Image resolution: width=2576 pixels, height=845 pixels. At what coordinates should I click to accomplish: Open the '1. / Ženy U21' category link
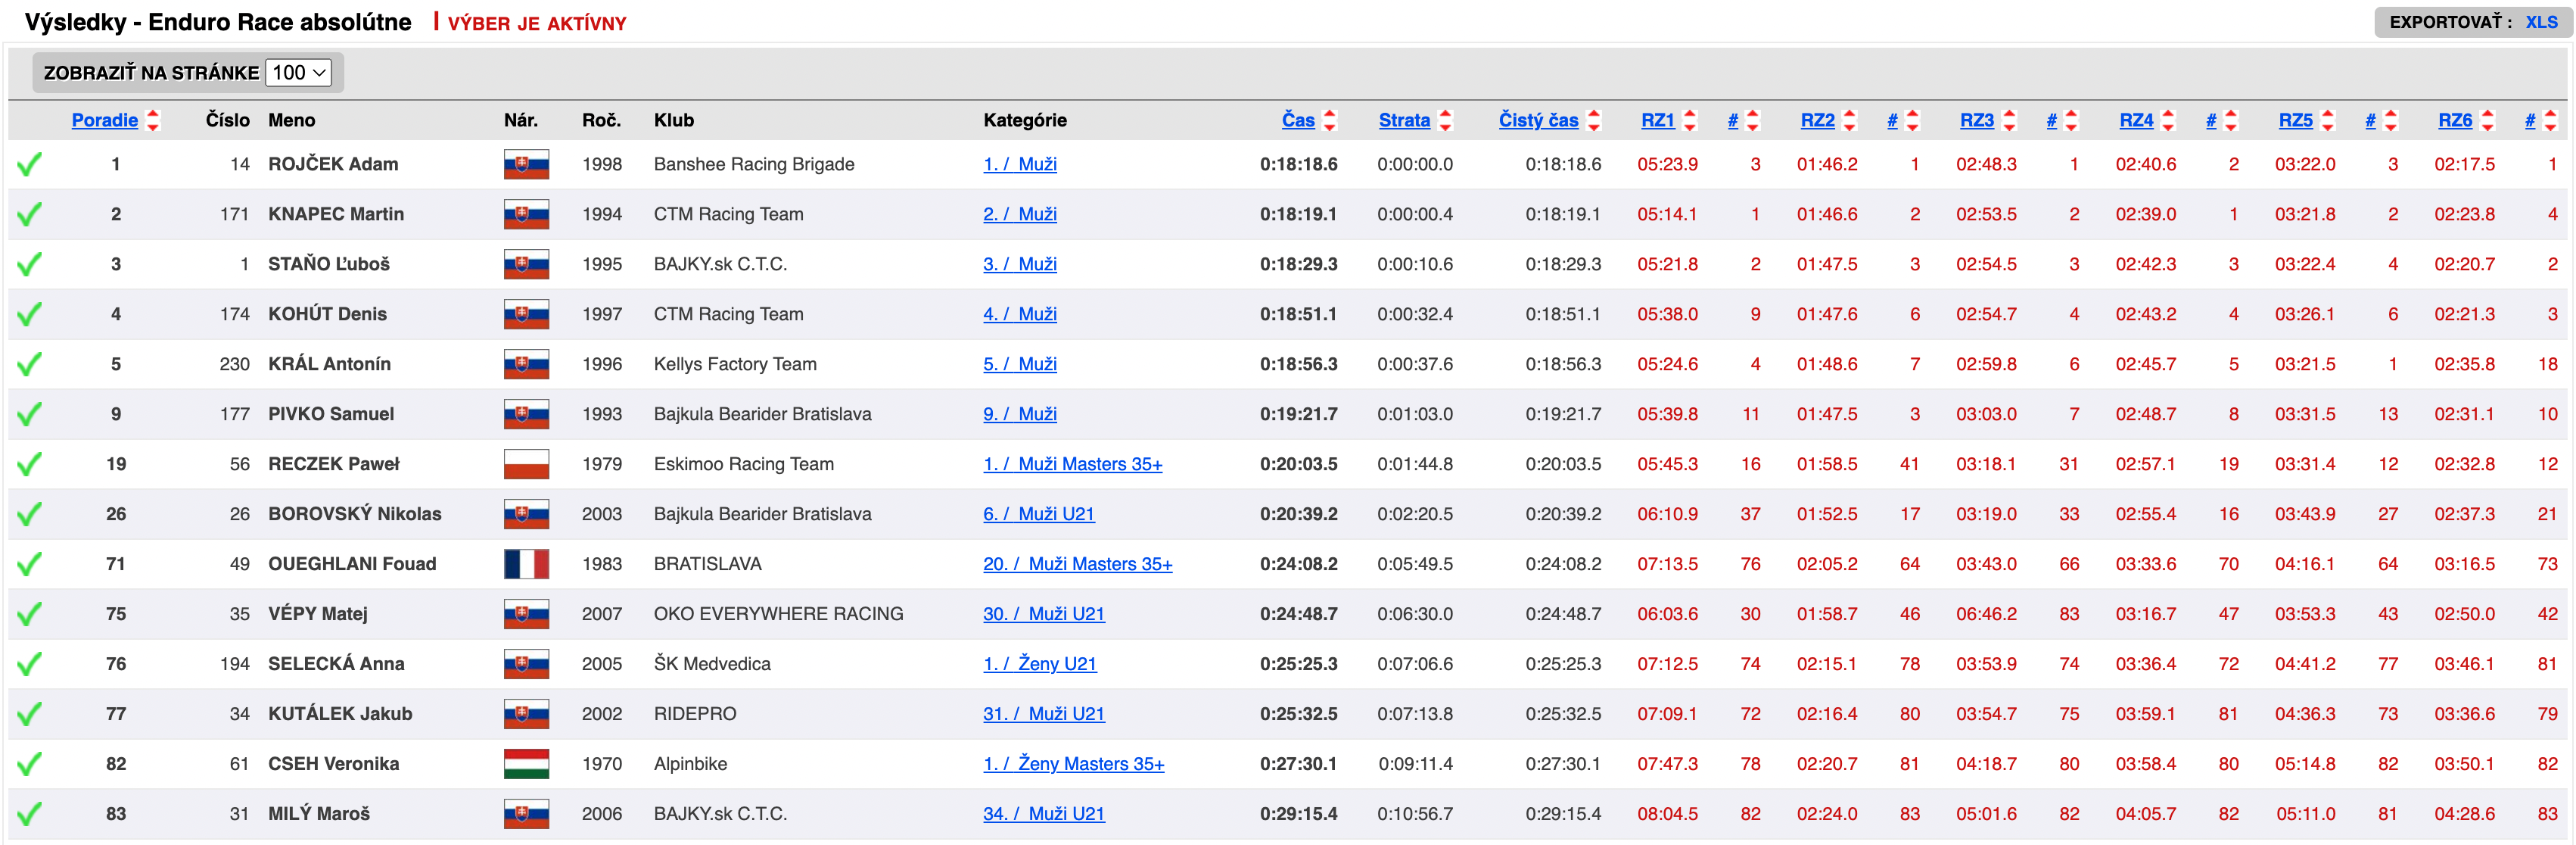[x=1039, y=664]
